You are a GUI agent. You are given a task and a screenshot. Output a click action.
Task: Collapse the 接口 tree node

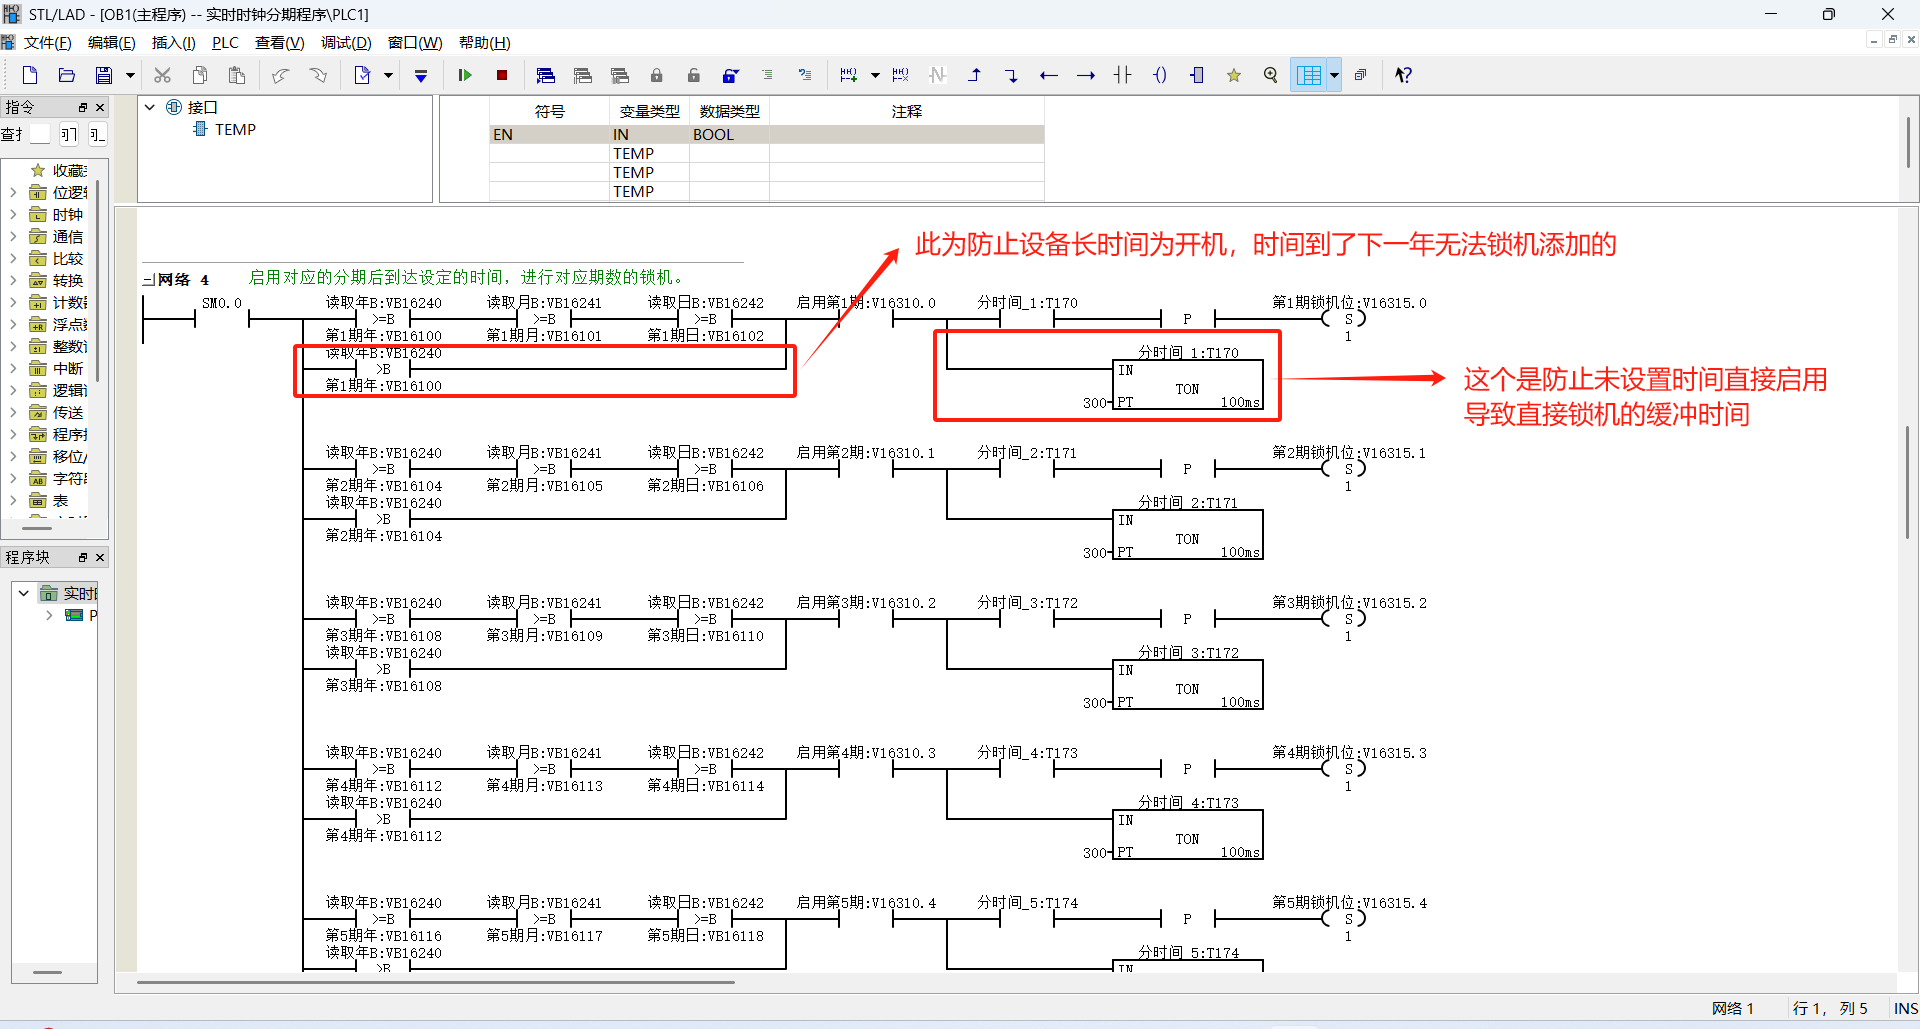point(150,107)
